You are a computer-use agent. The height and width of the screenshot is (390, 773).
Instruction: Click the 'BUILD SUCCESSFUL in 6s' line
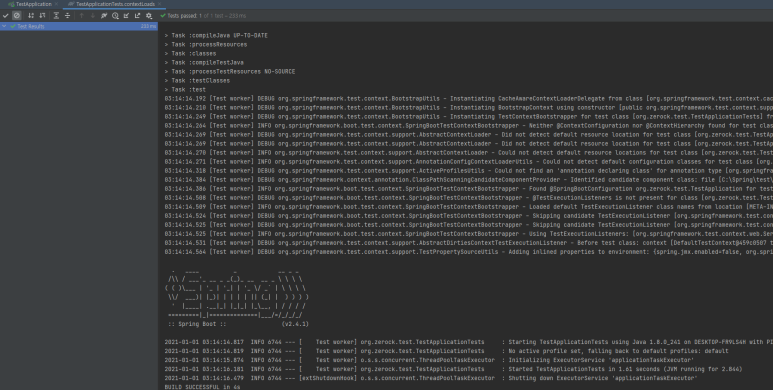(202, 387)
